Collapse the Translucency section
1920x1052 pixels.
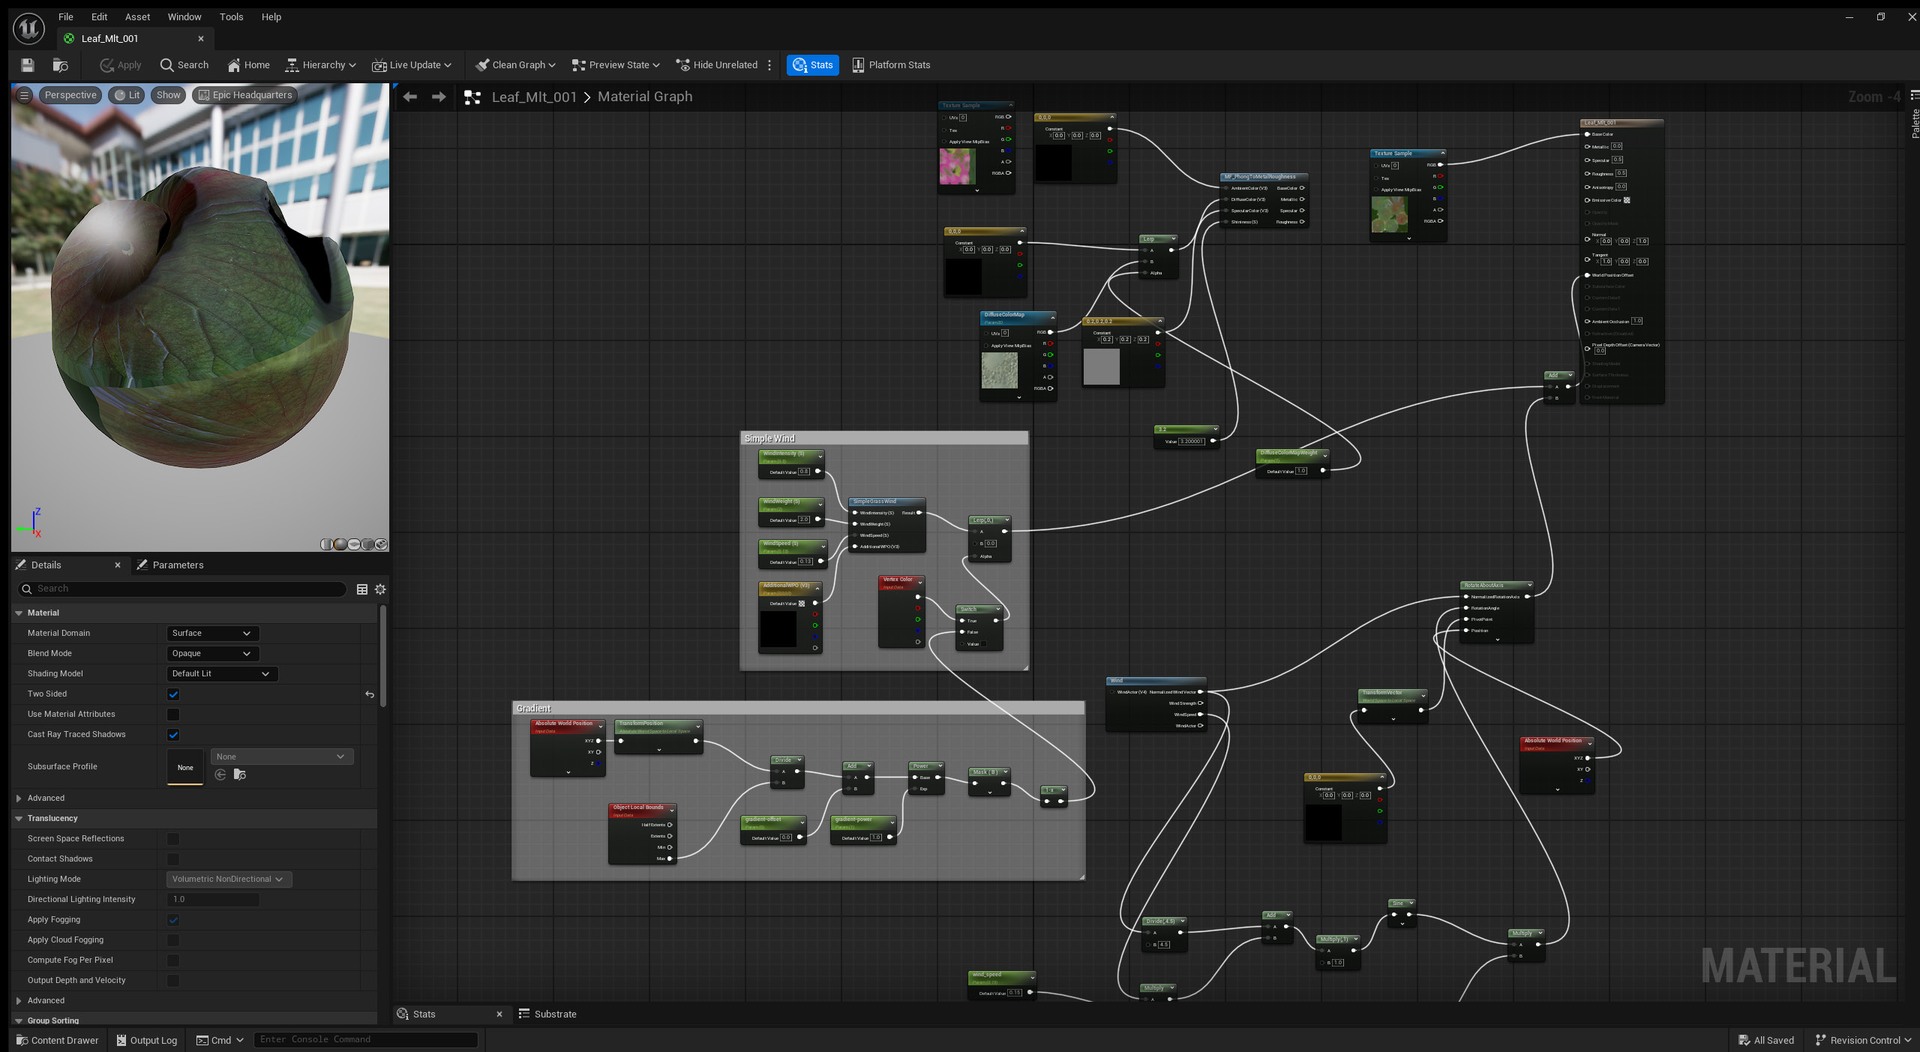19,818
